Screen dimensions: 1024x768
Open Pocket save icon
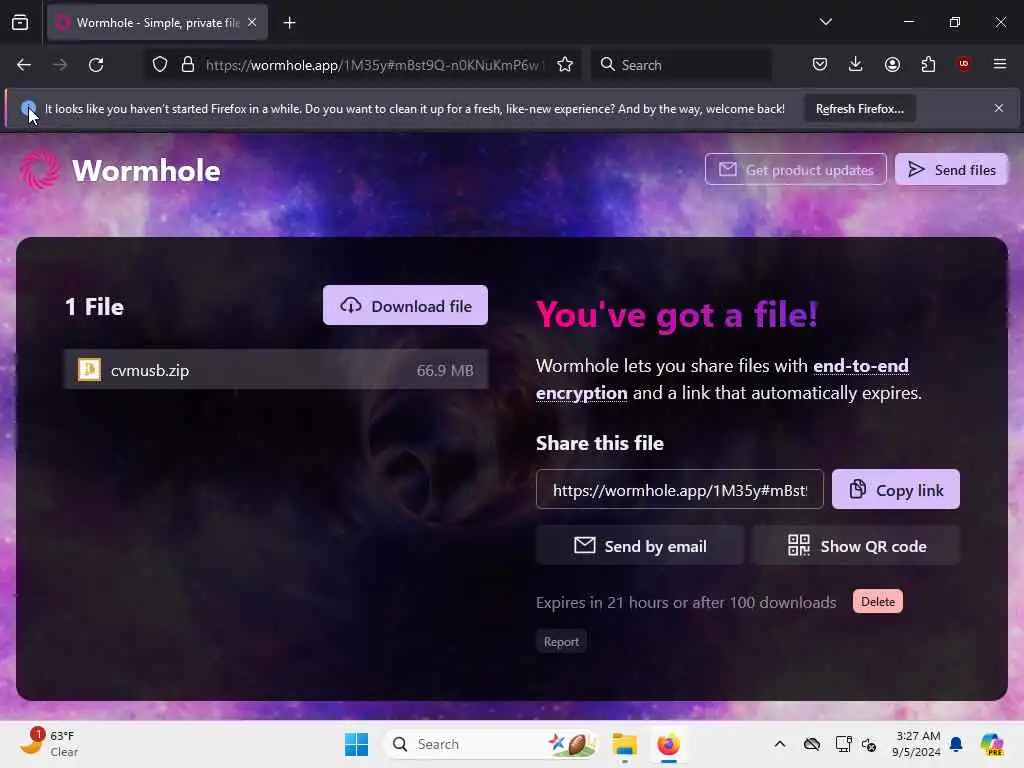click(820, 65)
